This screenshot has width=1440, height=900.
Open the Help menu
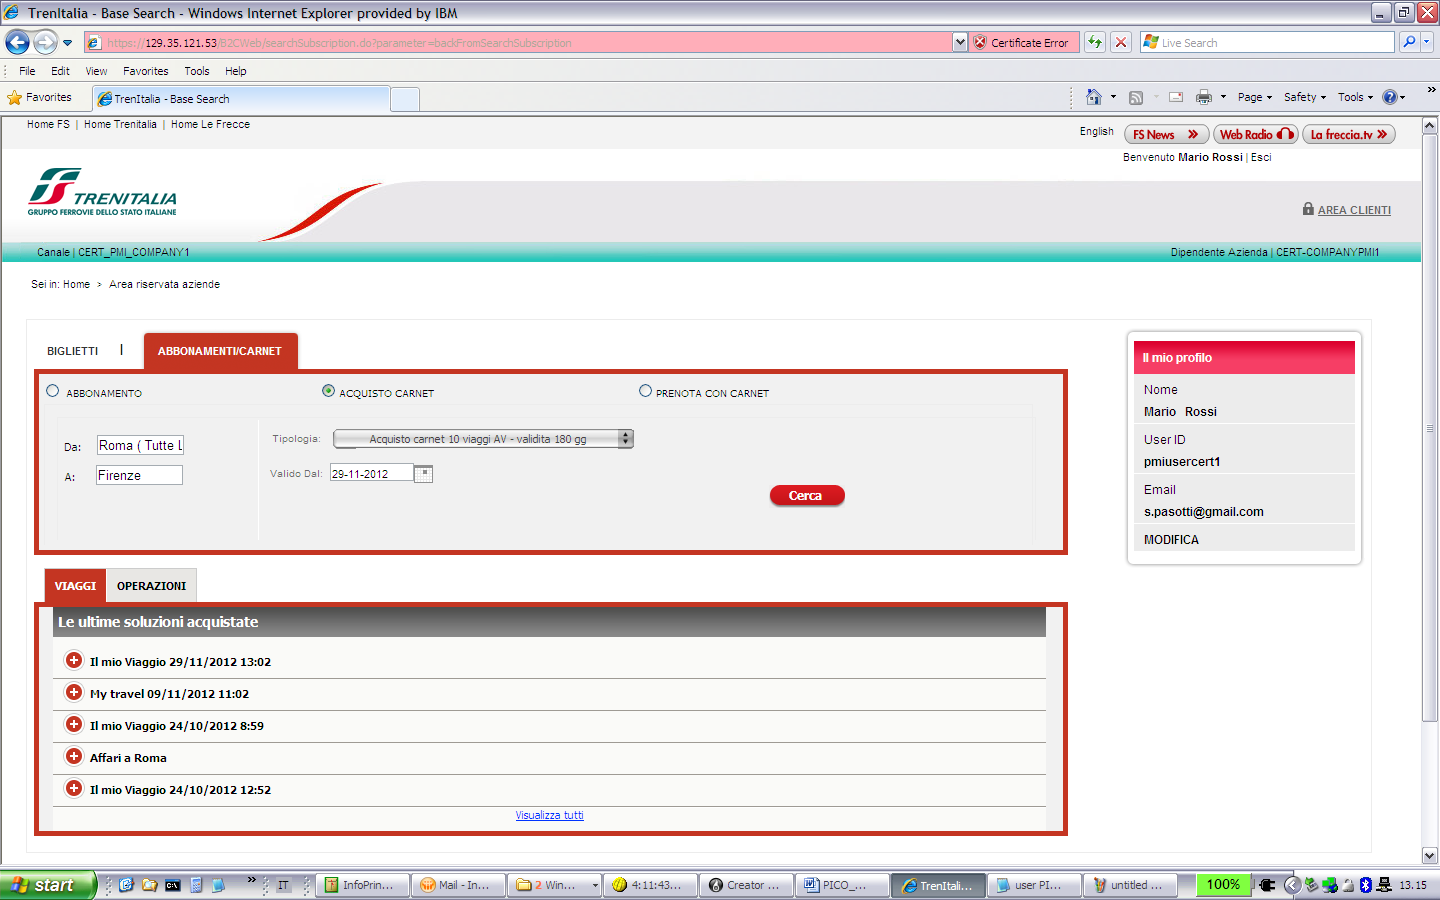coord(236,71)
